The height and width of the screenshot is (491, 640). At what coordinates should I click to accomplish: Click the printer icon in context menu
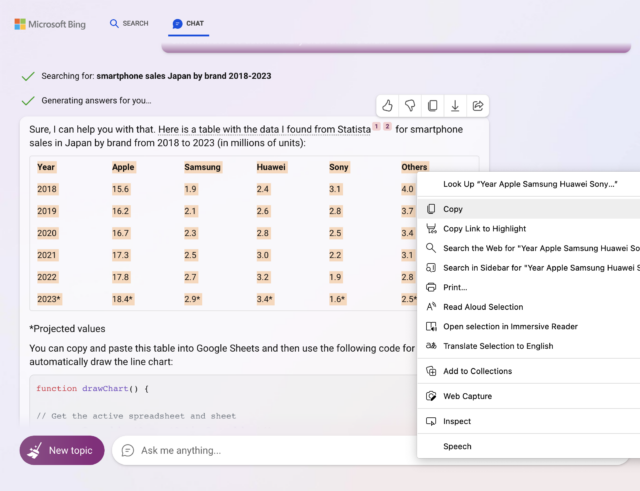pos(431,287)
